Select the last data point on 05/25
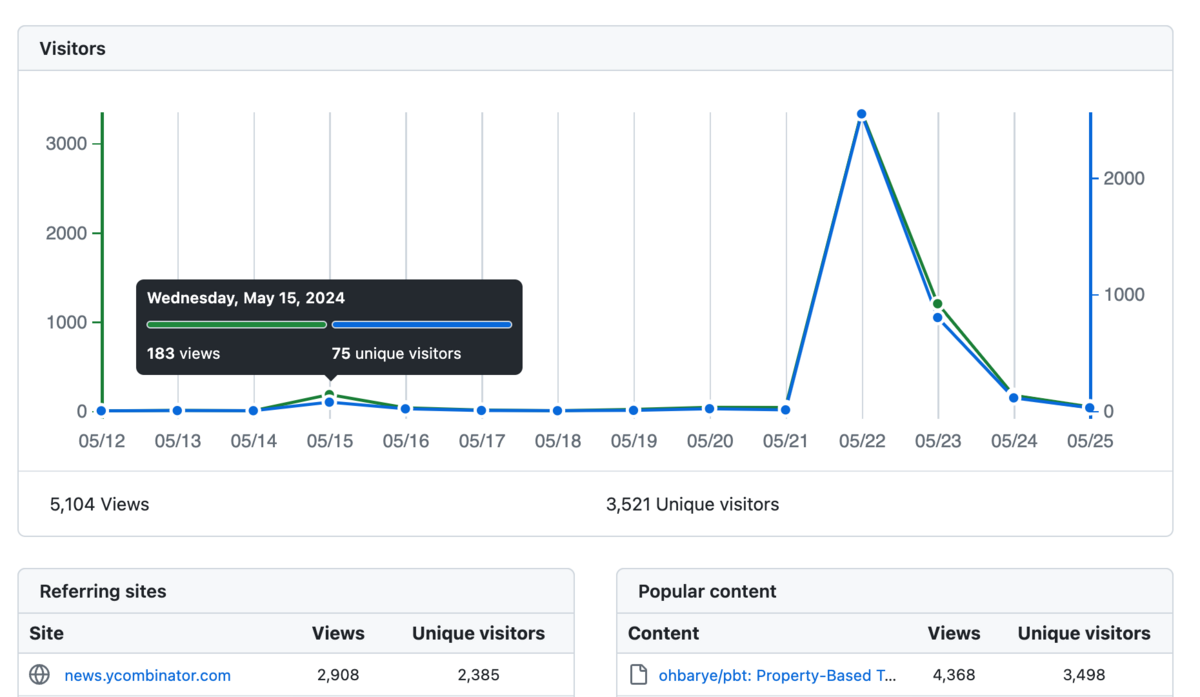The width and height of the screenshot is (1200, 697). pyautogui.click(x=1090, y=408)
